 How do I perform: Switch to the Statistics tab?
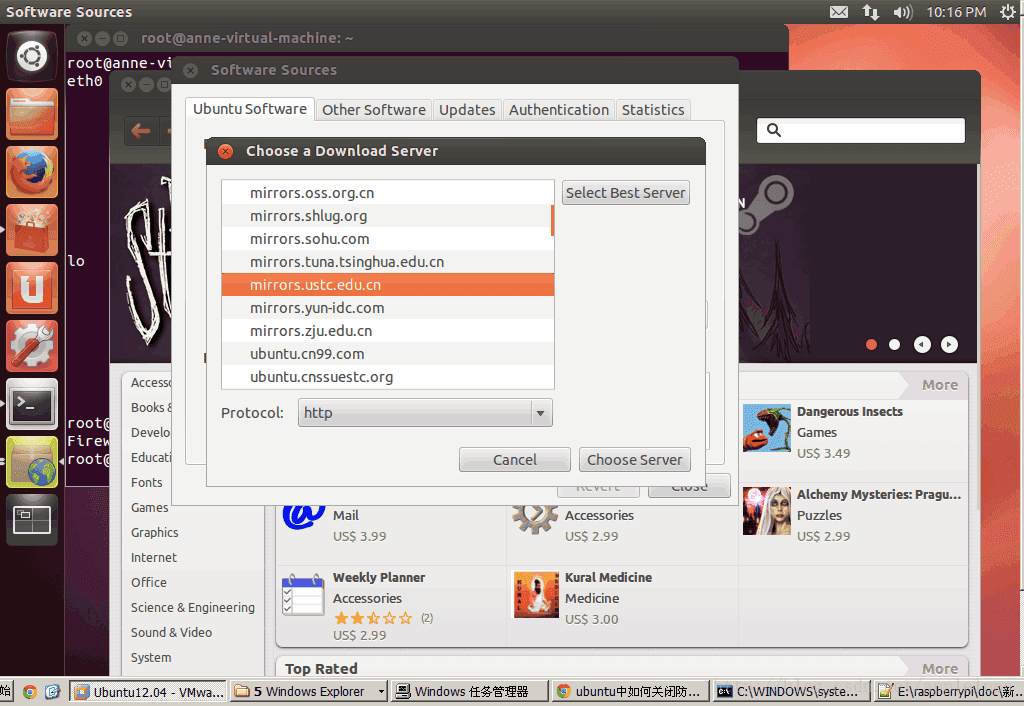(x=652, y=110)
